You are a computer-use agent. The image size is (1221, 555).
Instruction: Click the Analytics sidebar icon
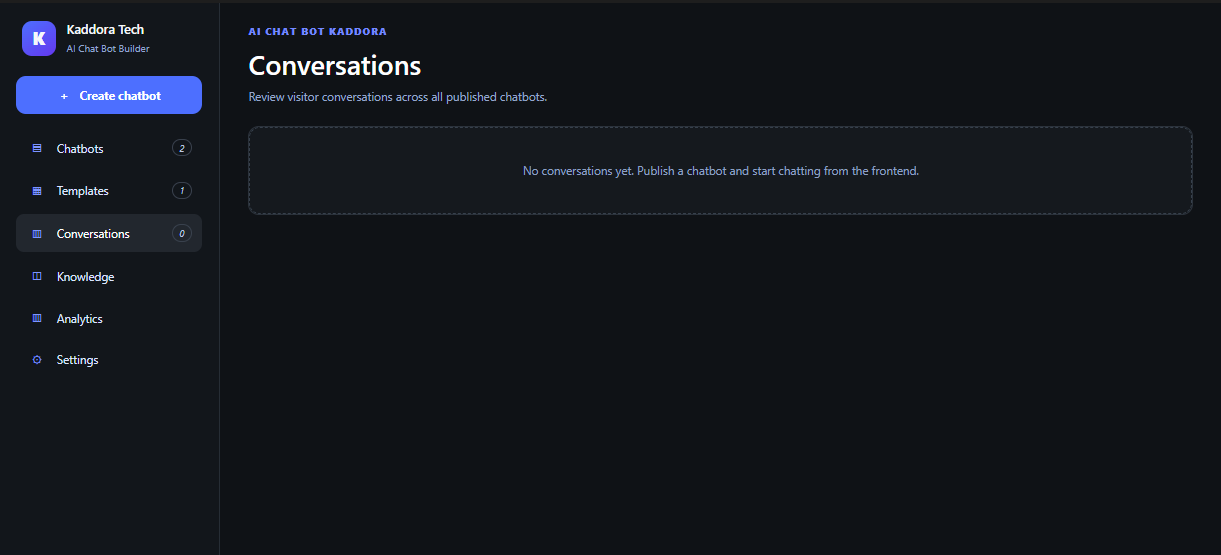pos(37,318)
